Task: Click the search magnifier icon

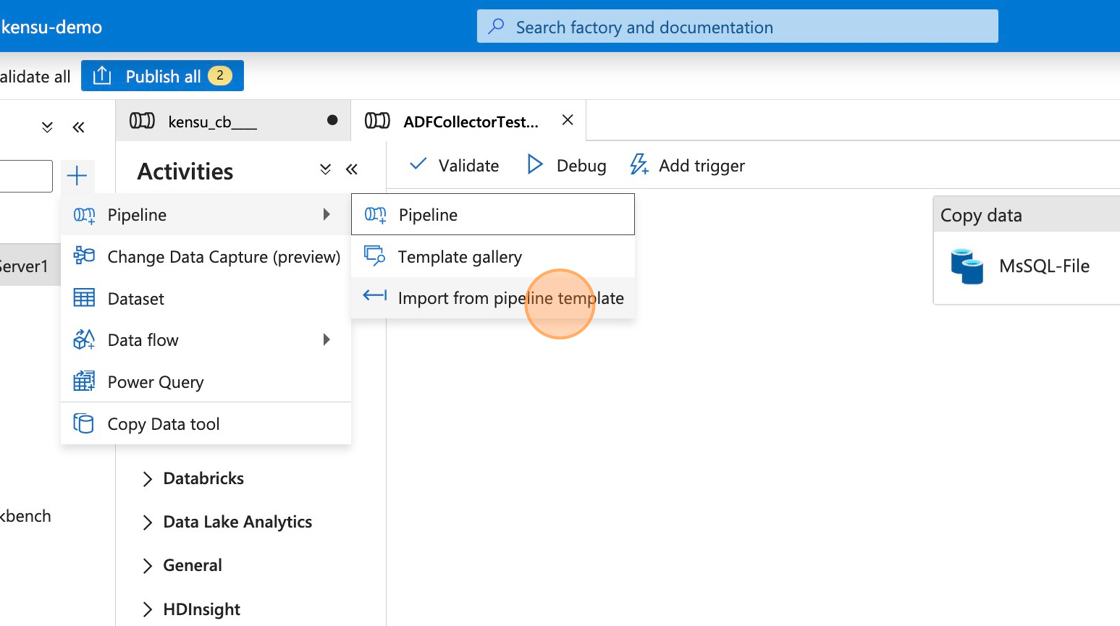Action: [496, 26]
